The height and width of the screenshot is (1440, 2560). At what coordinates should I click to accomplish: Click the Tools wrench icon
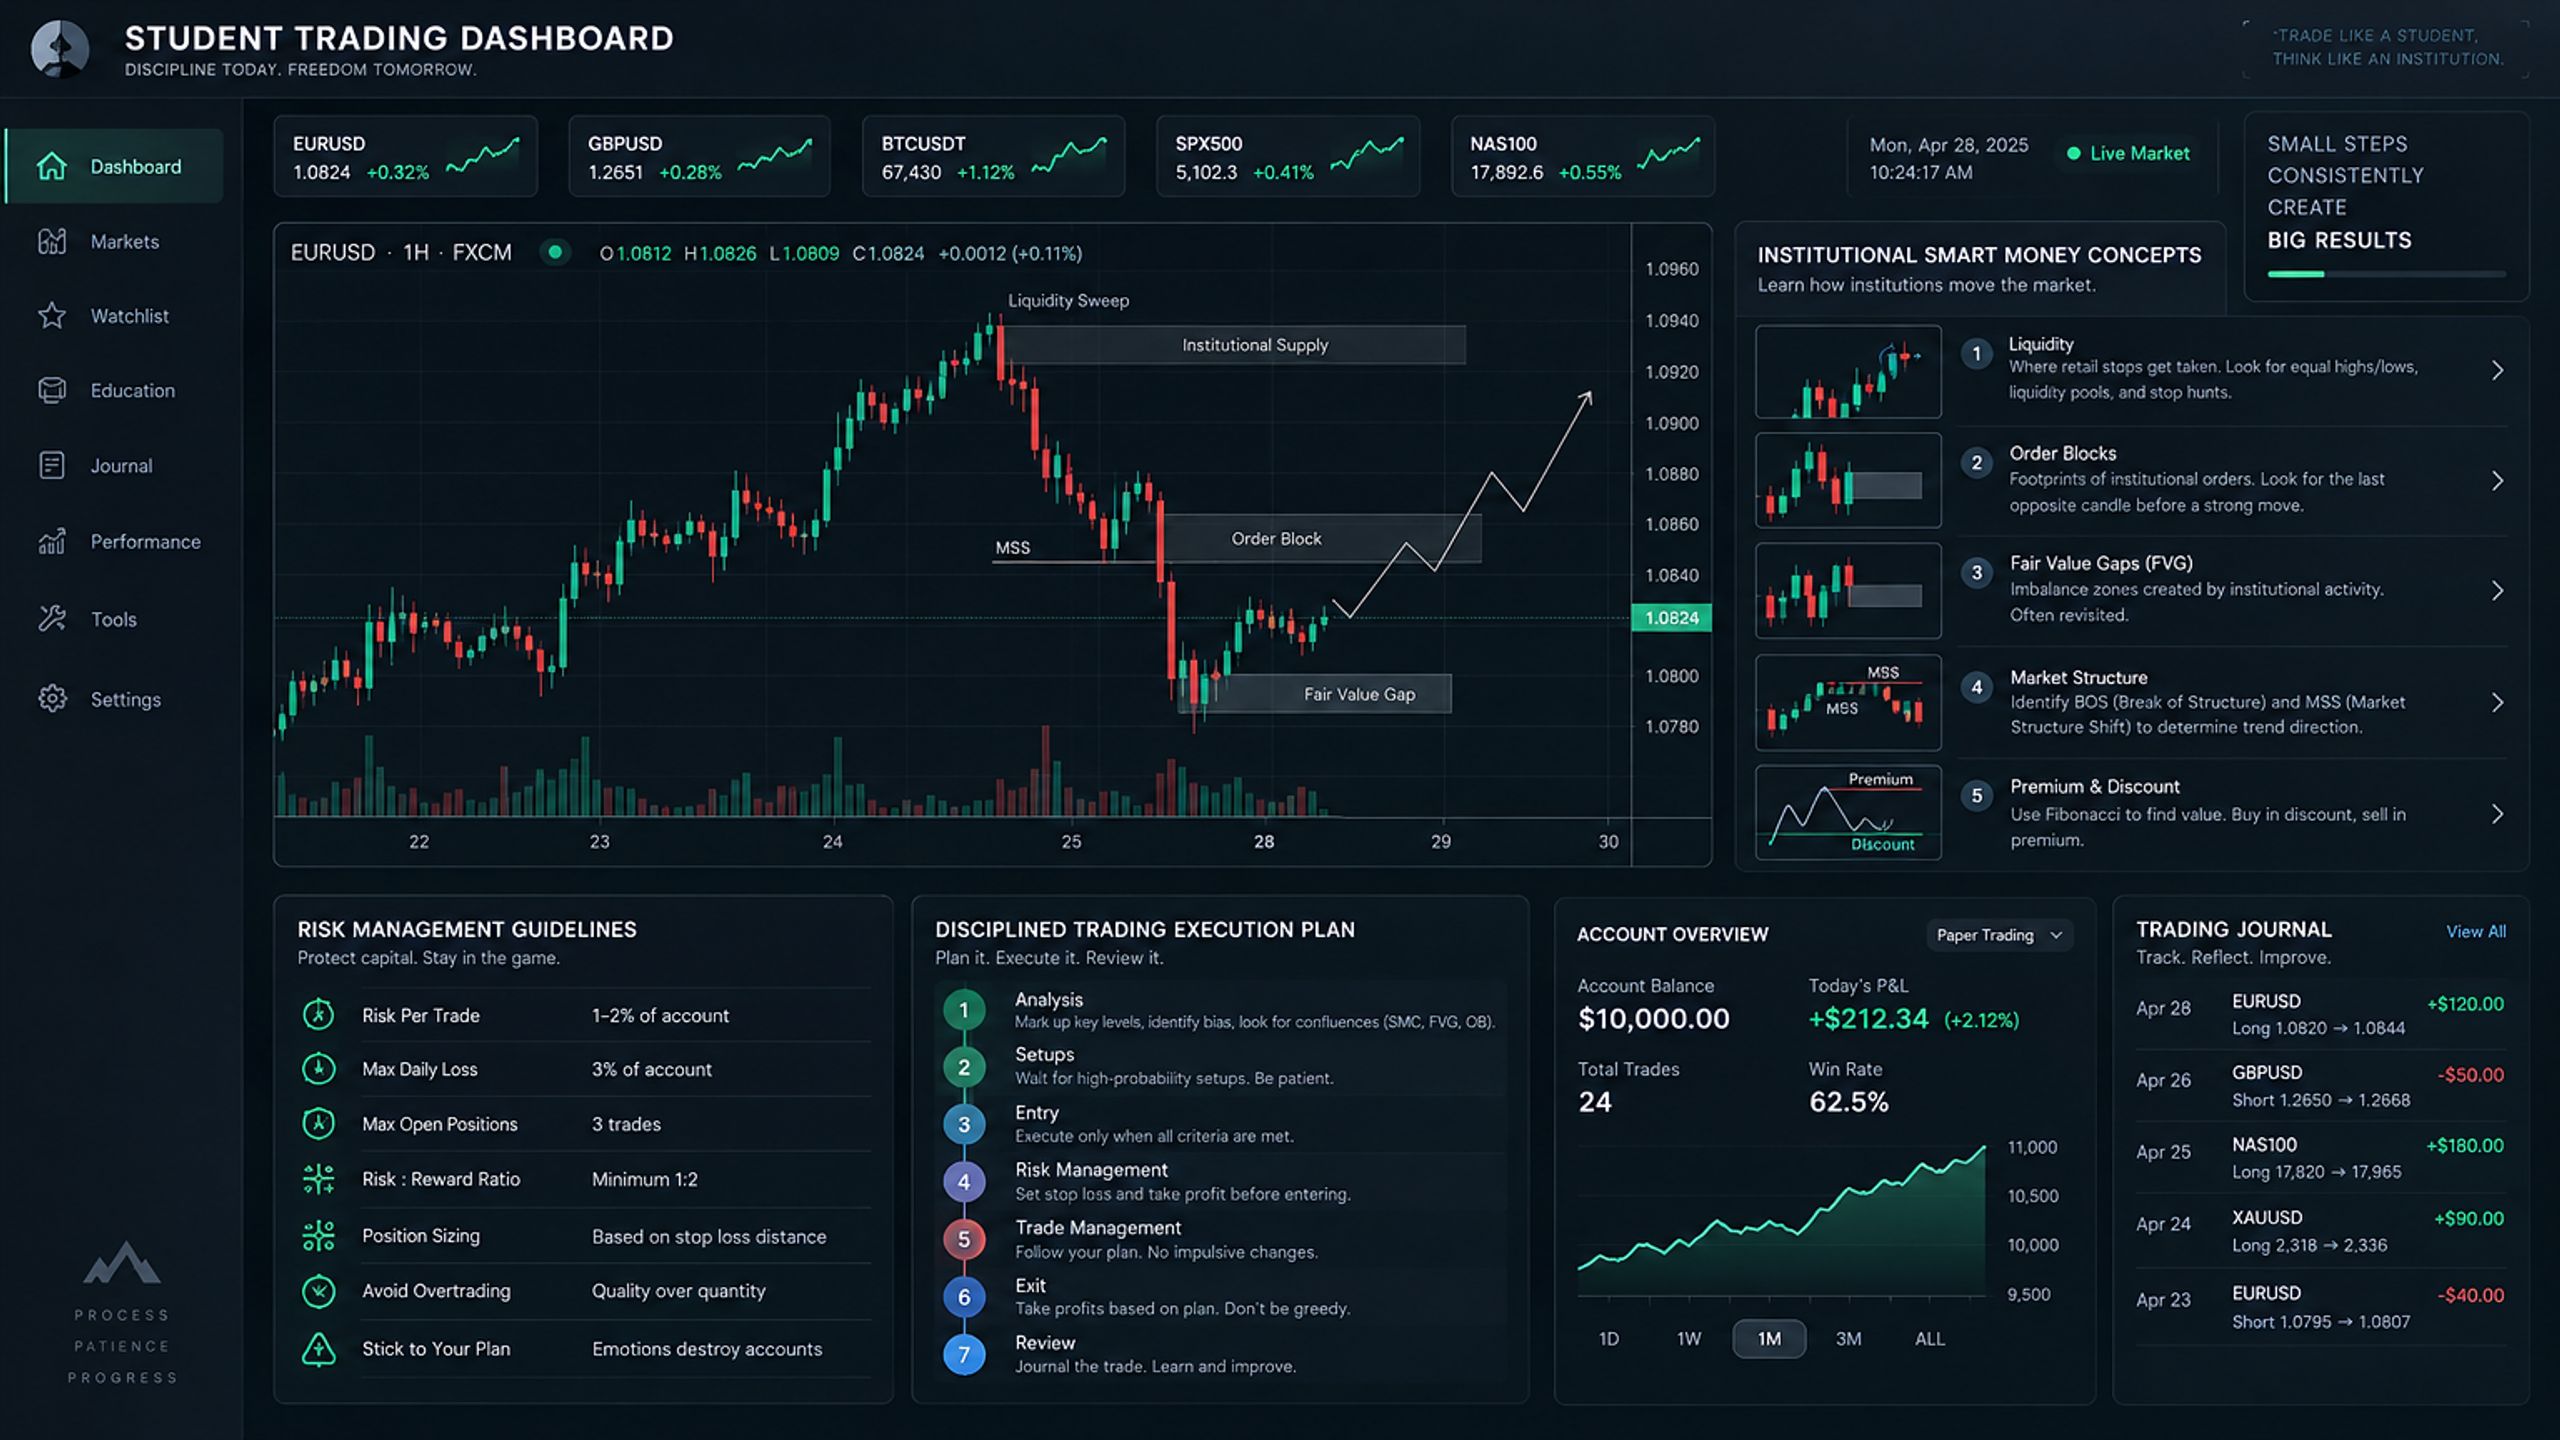coord(52,619)
